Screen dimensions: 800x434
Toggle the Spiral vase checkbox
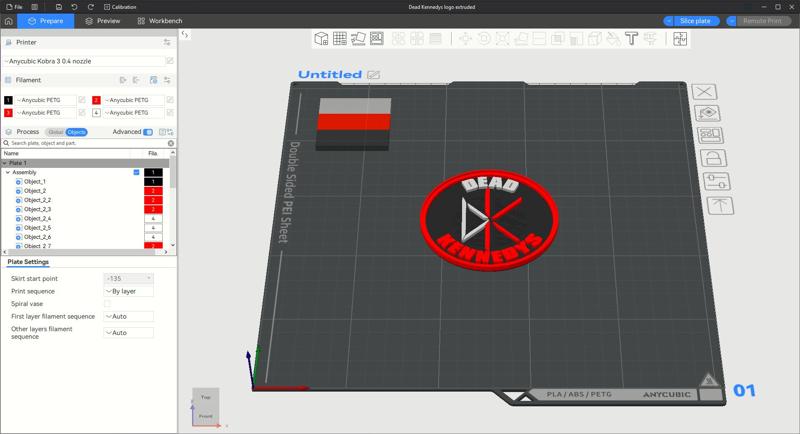(x=107, y=304)
